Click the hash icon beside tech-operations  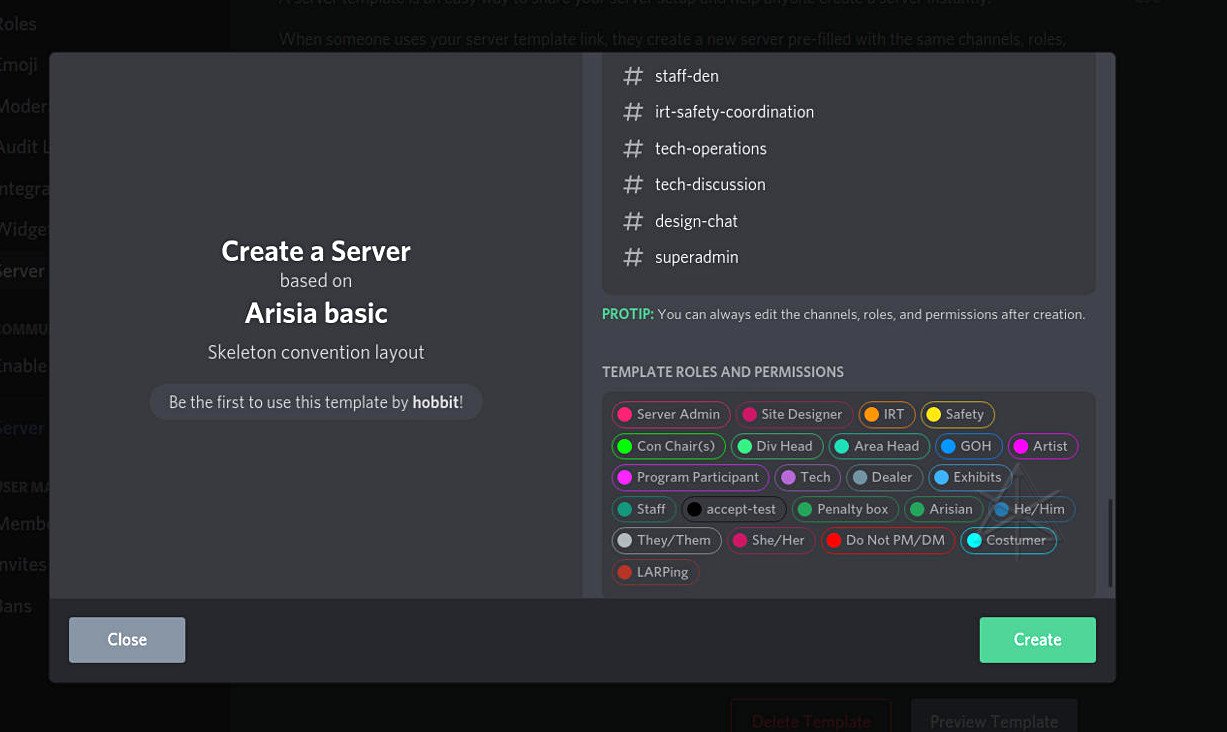click(632, 149)
